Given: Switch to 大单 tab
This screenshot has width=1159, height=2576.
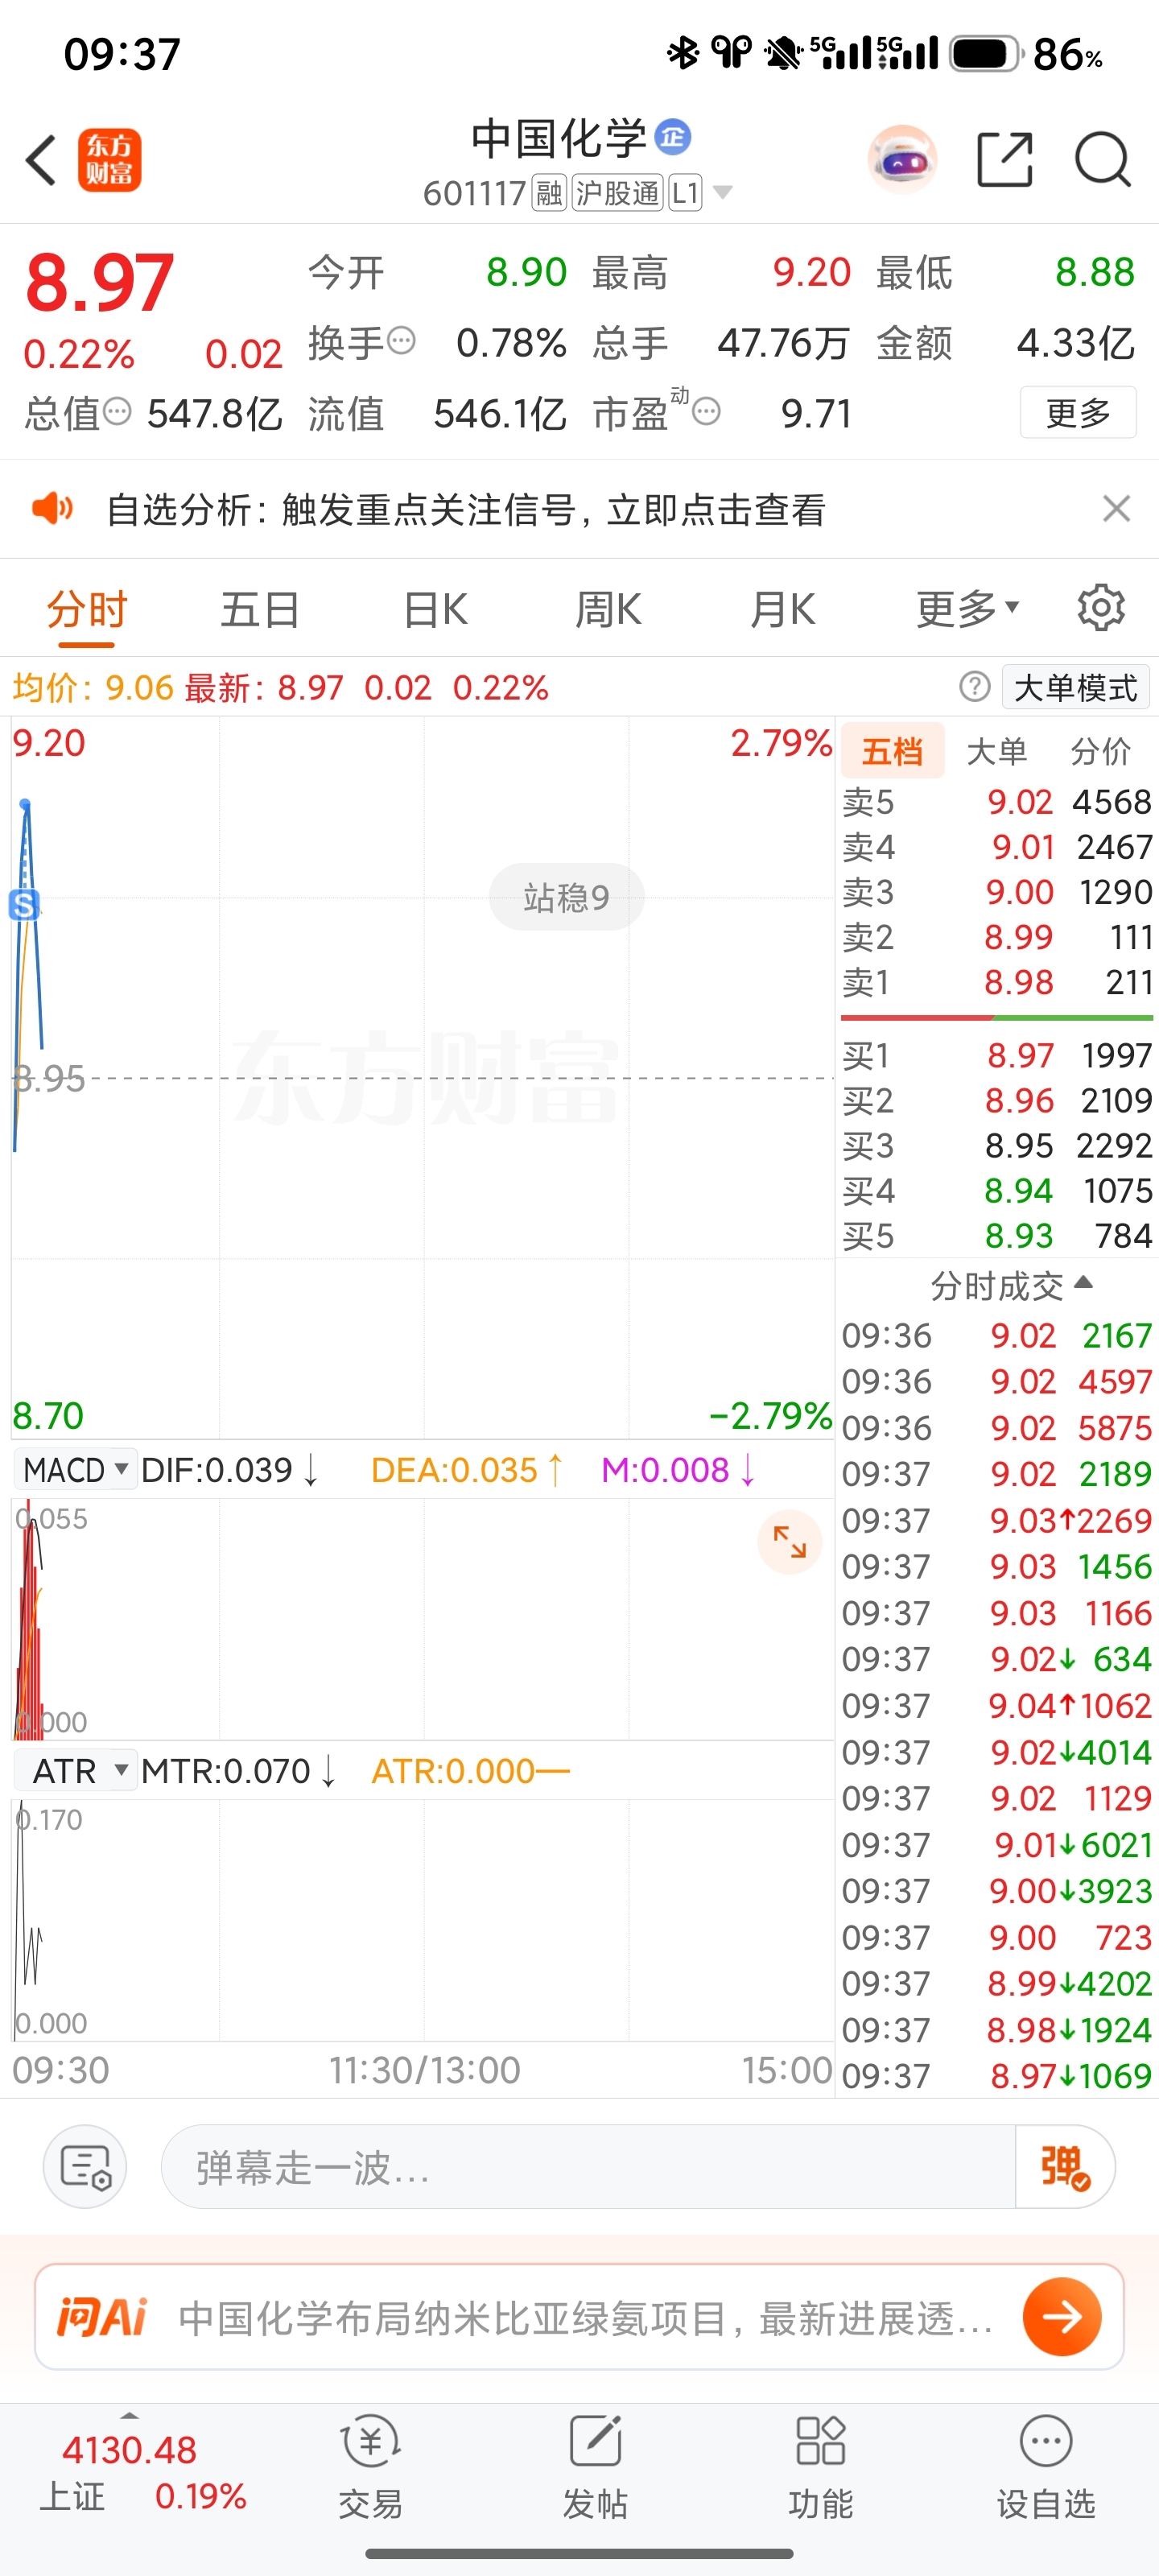Looking at the screenshot, I should pyautogui.click(x=996, y=750).
